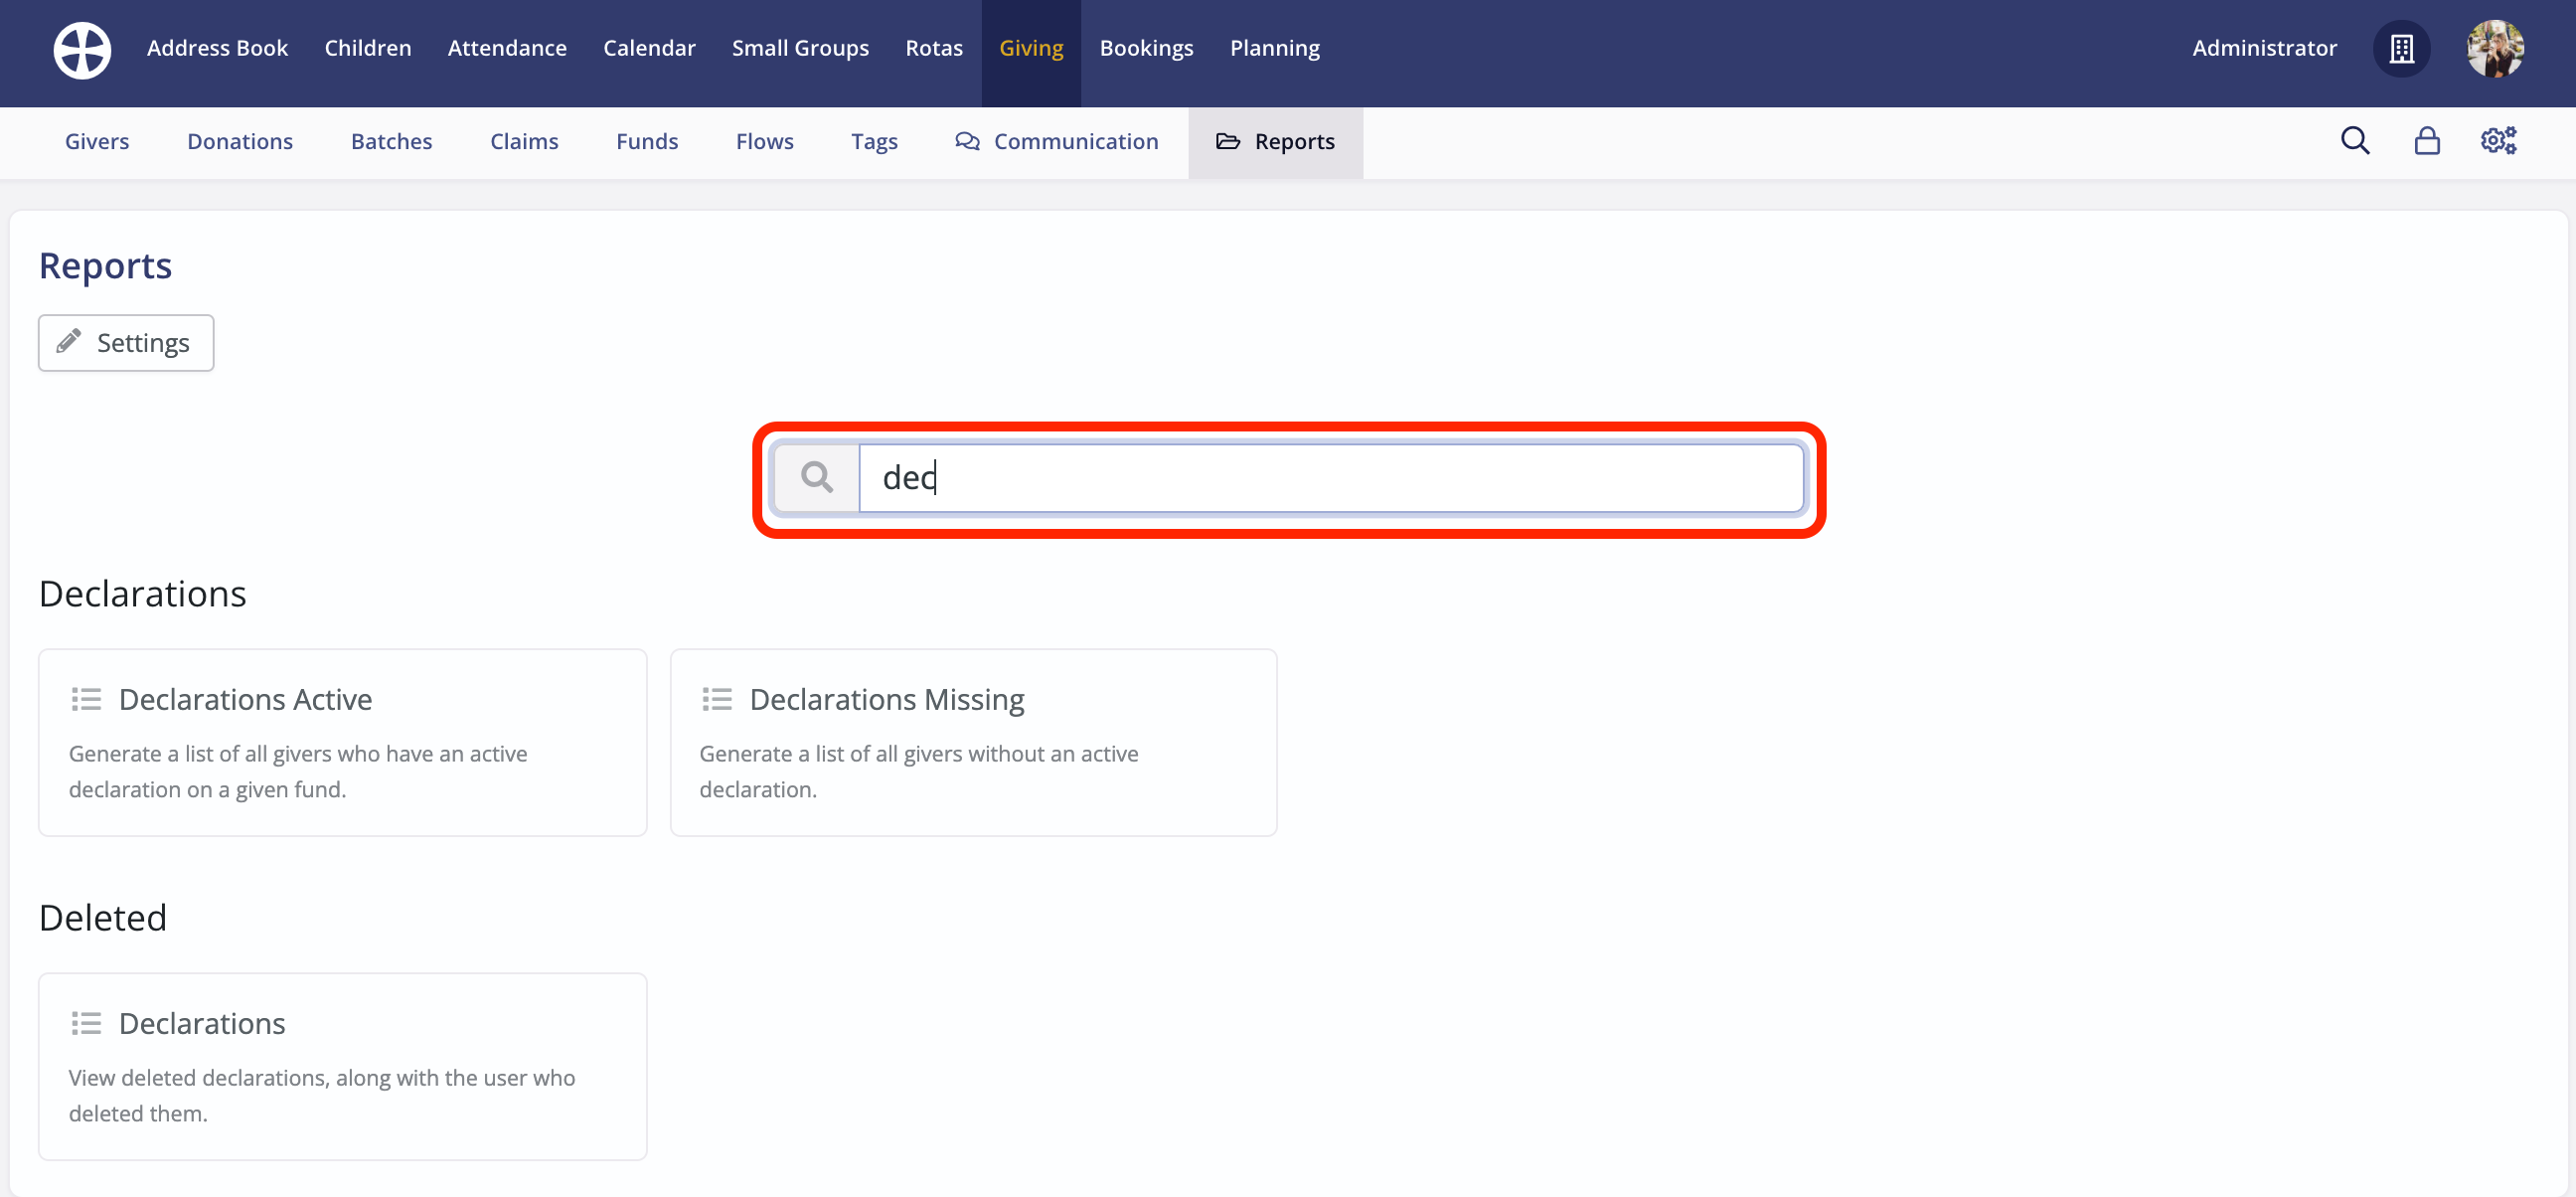Select the Funds tab
2576x1197 pixels.
646,142
